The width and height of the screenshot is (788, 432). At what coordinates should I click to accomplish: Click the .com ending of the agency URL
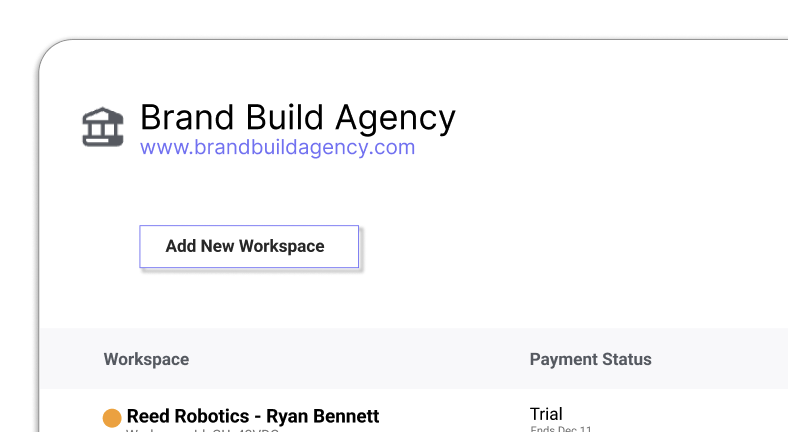click(394, 148)
